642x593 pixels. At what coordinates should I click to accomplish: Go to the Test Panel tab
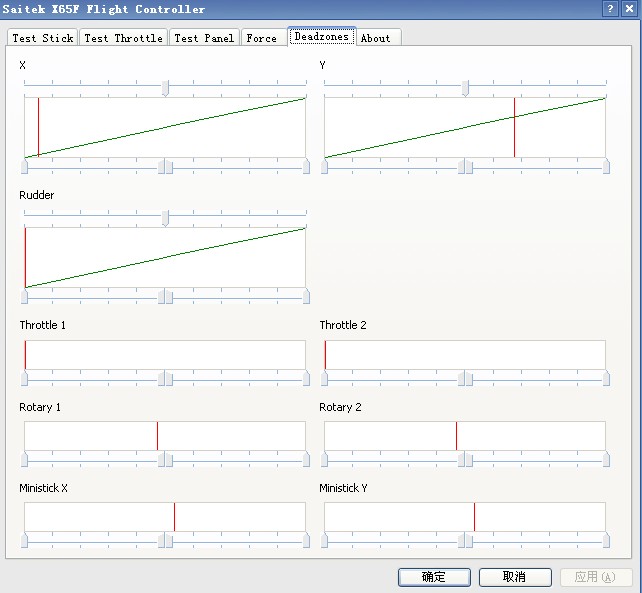(x=204, y=38)
